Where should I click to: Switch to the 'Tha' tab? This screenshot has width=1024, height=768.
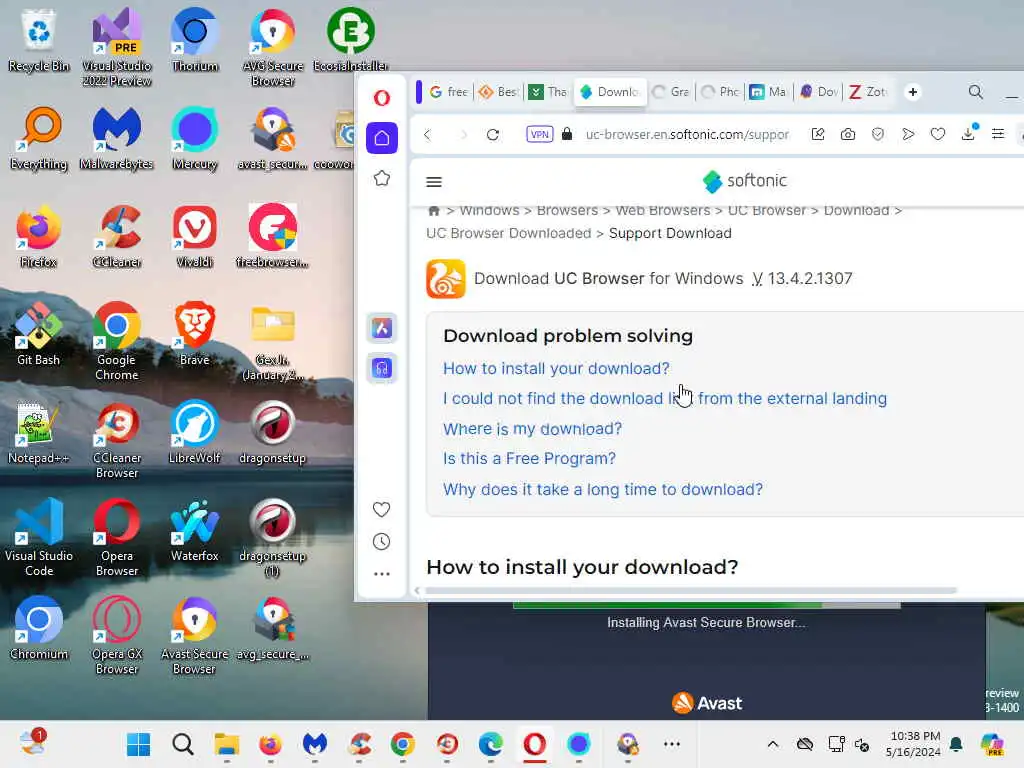click(x=548, y=92)
